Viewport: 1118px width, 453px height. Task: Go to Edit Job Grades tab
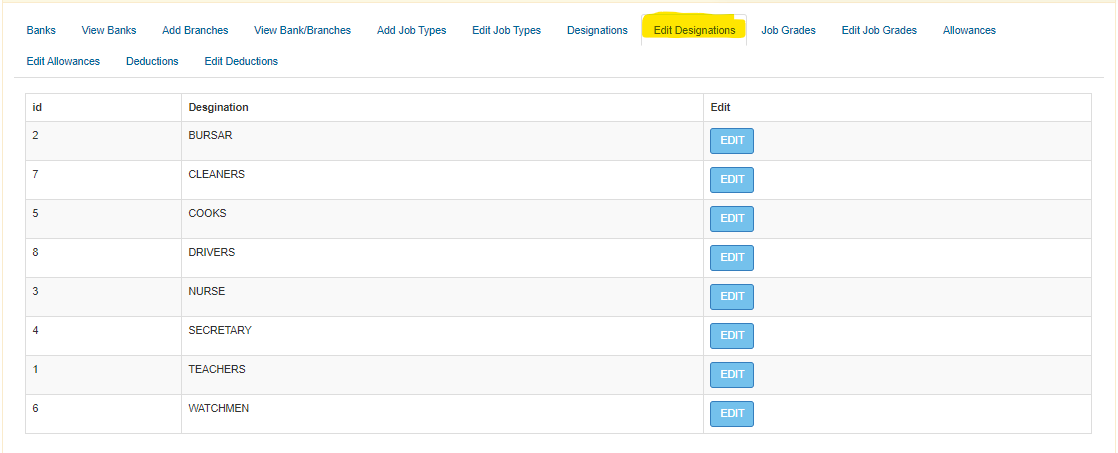point(879,30)
